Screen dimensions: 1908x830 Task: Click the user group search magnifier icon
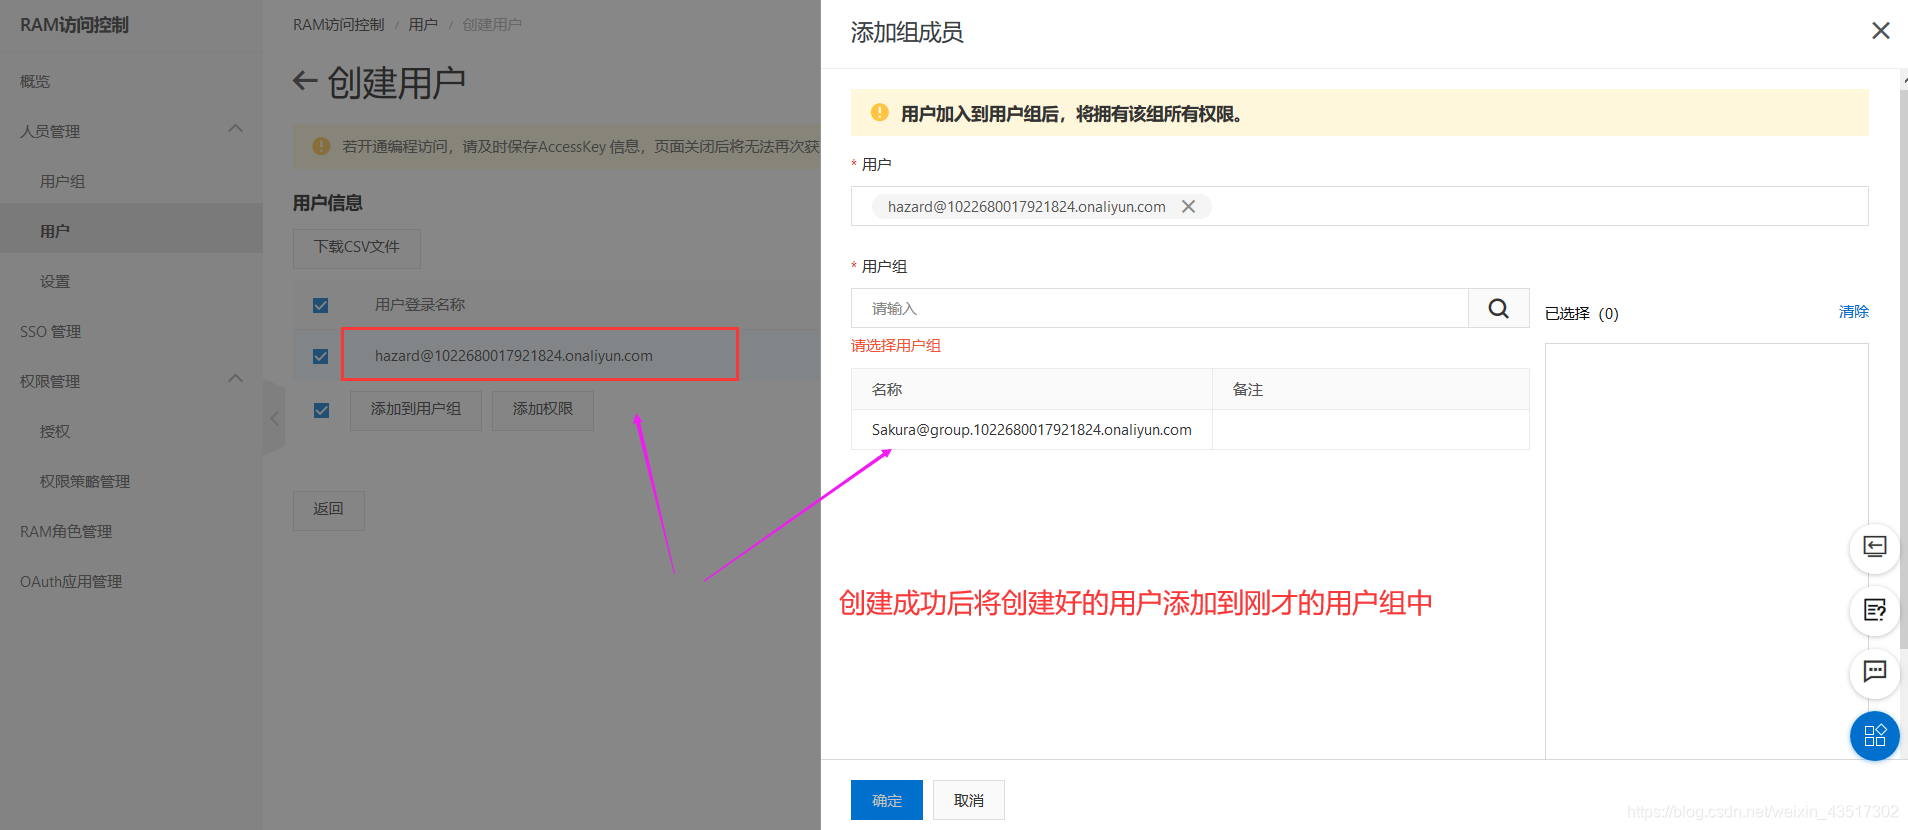click(x=1498, y=308)
